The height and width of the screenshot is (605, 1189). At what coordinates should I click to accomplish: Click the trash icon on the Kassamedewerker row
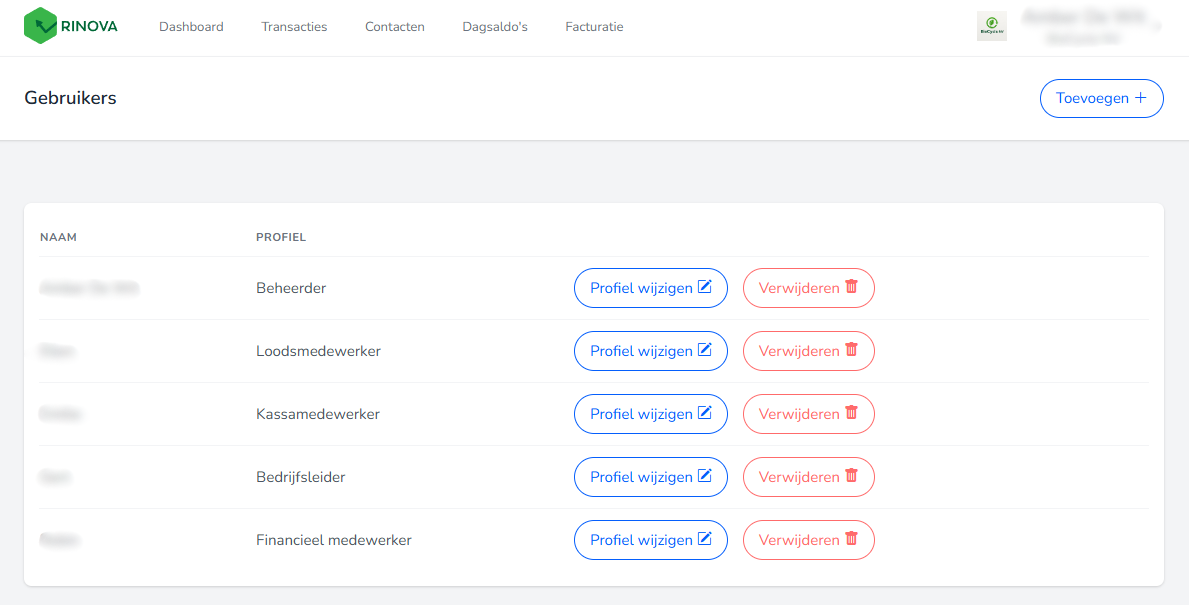(851, 413)
